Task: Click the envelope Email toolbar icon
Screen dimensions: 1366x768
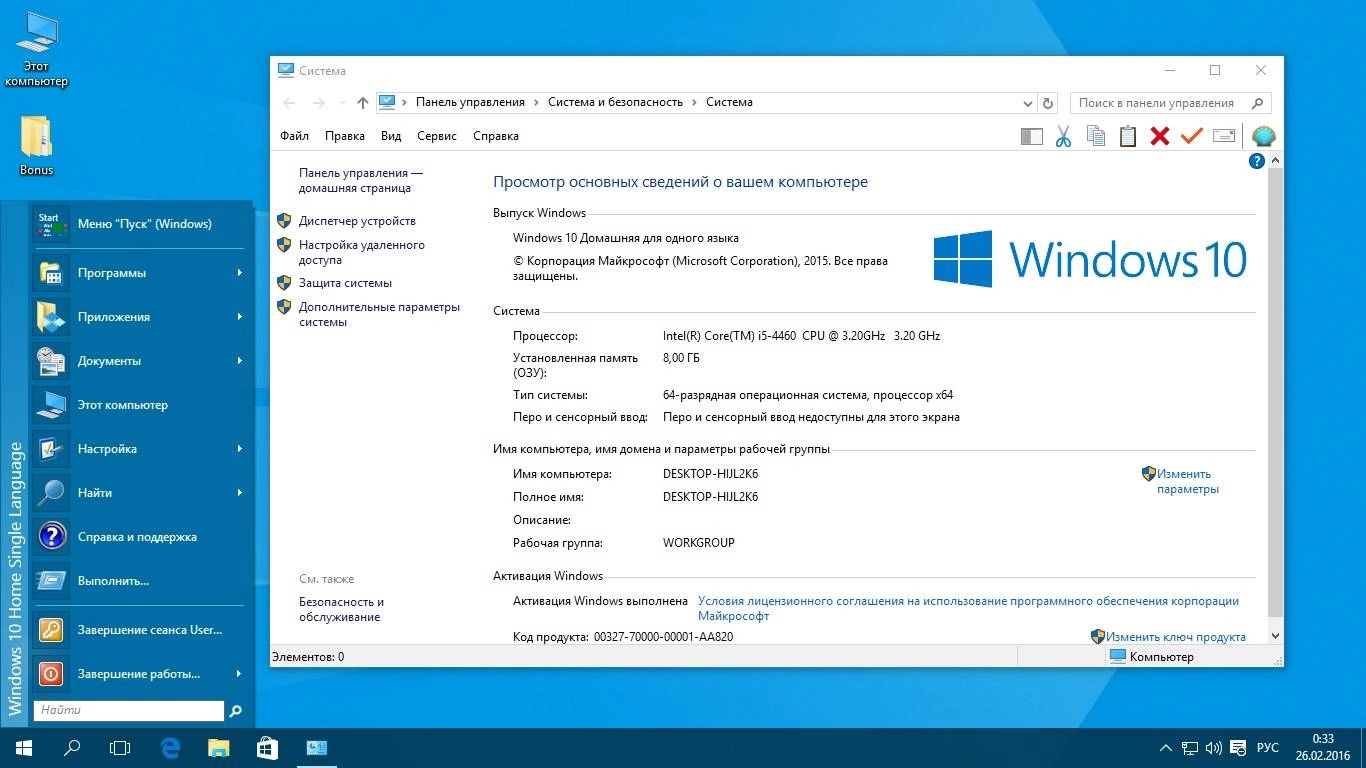Action: click(x=1224, y=136)
